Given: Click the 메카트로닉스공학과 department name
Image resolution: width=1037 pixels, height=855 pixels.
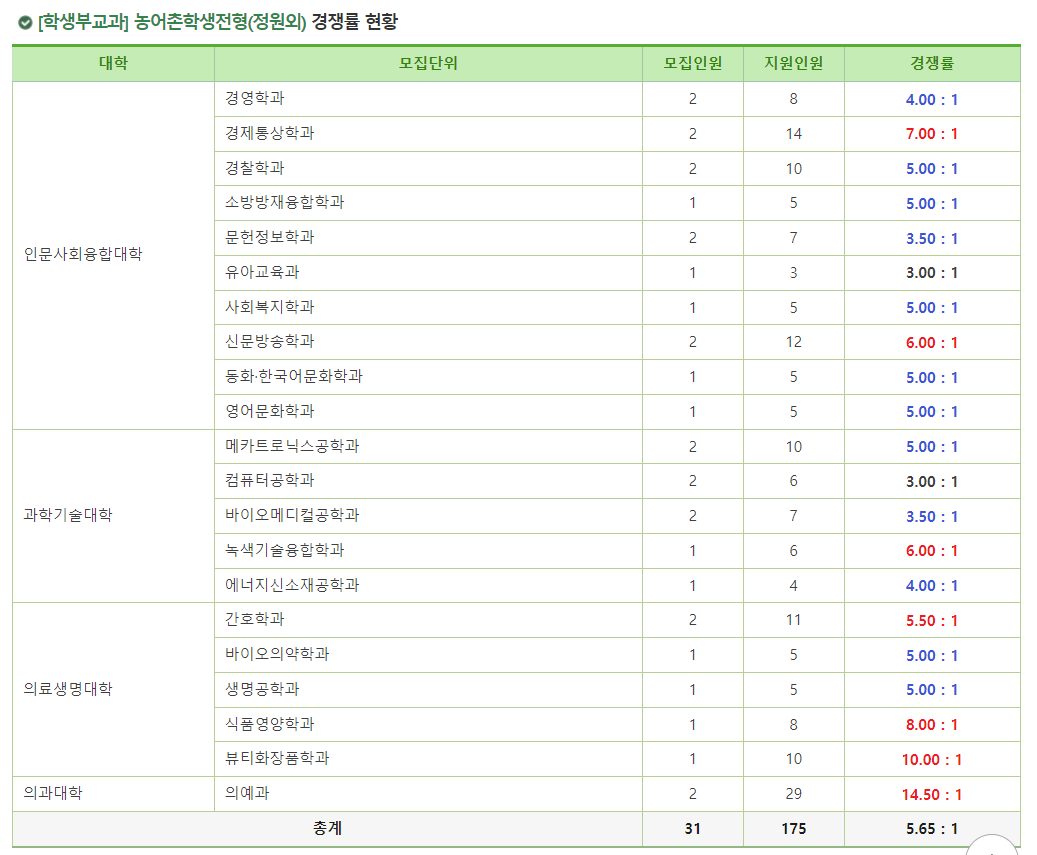Looking at the screenshot, I should coord(292,446).
